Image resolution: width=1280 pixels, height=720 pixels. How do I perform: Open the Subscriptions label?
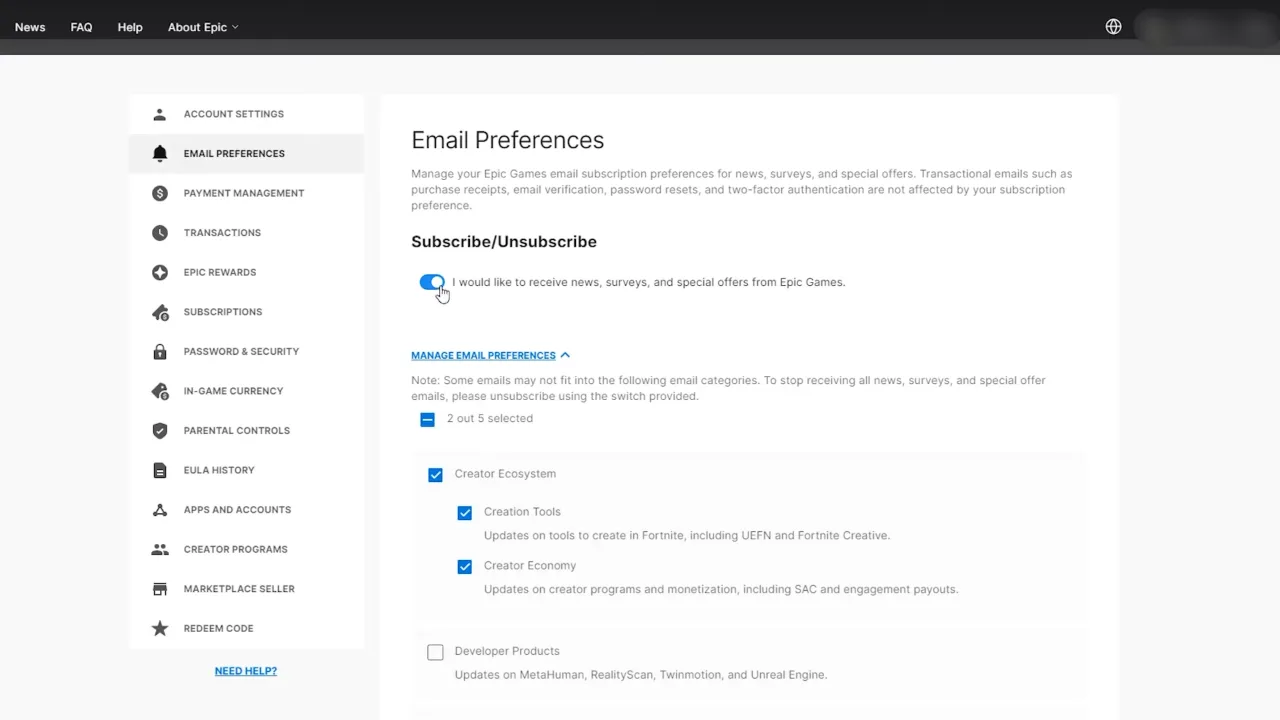(223, 312)
